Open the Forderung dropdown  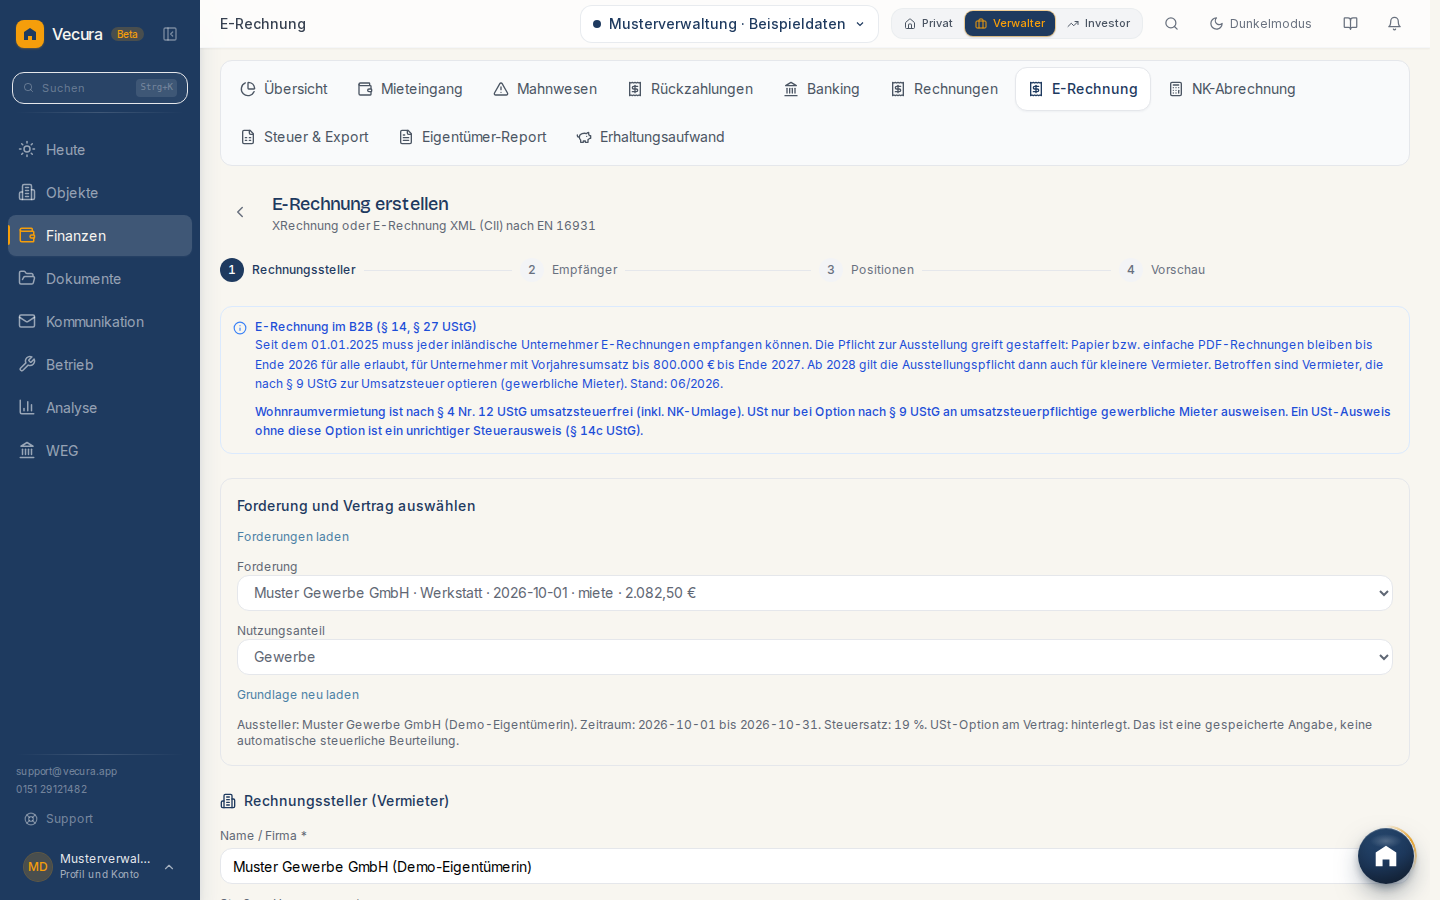coord(815,593)
